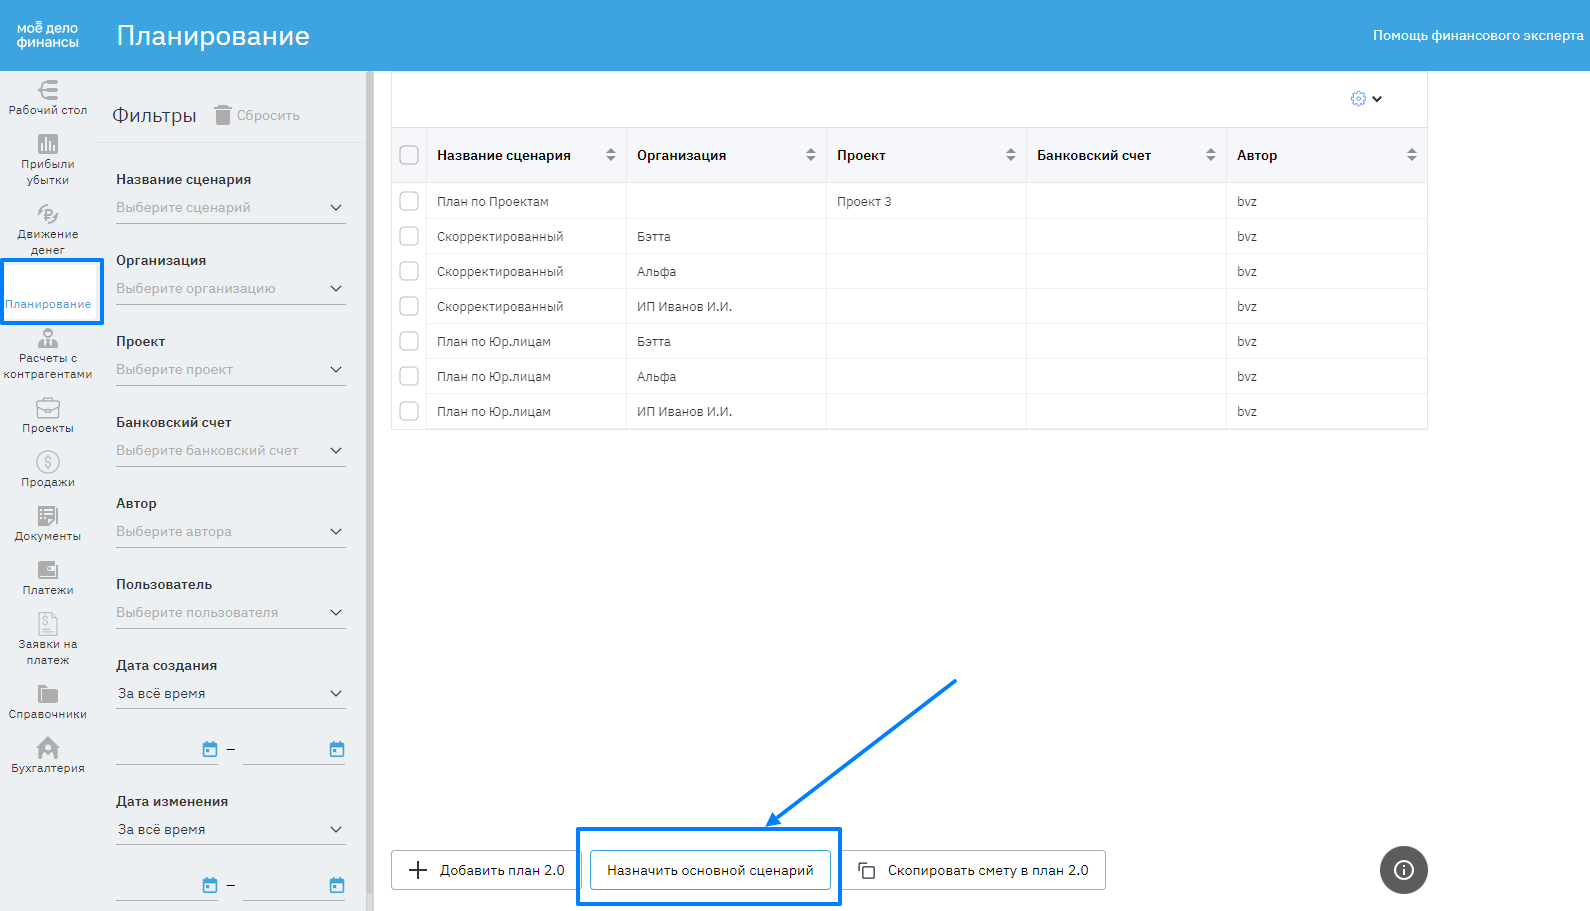Image resolution: width=1590 pixels, height=911 pixels.
Task: Open the Справочники folder icon
Action: tap(48, 694)
